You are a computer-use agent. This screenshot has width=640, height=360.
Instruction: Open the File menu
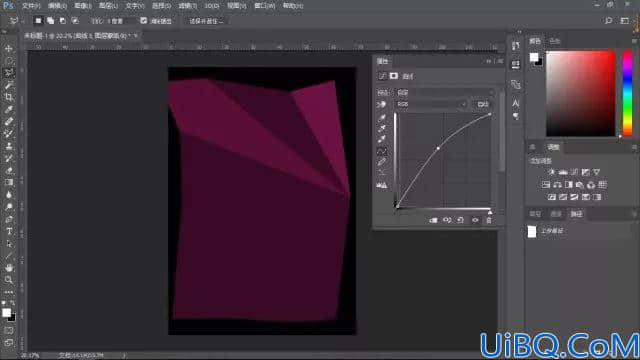pyautogui.click(x=31, y=6)
